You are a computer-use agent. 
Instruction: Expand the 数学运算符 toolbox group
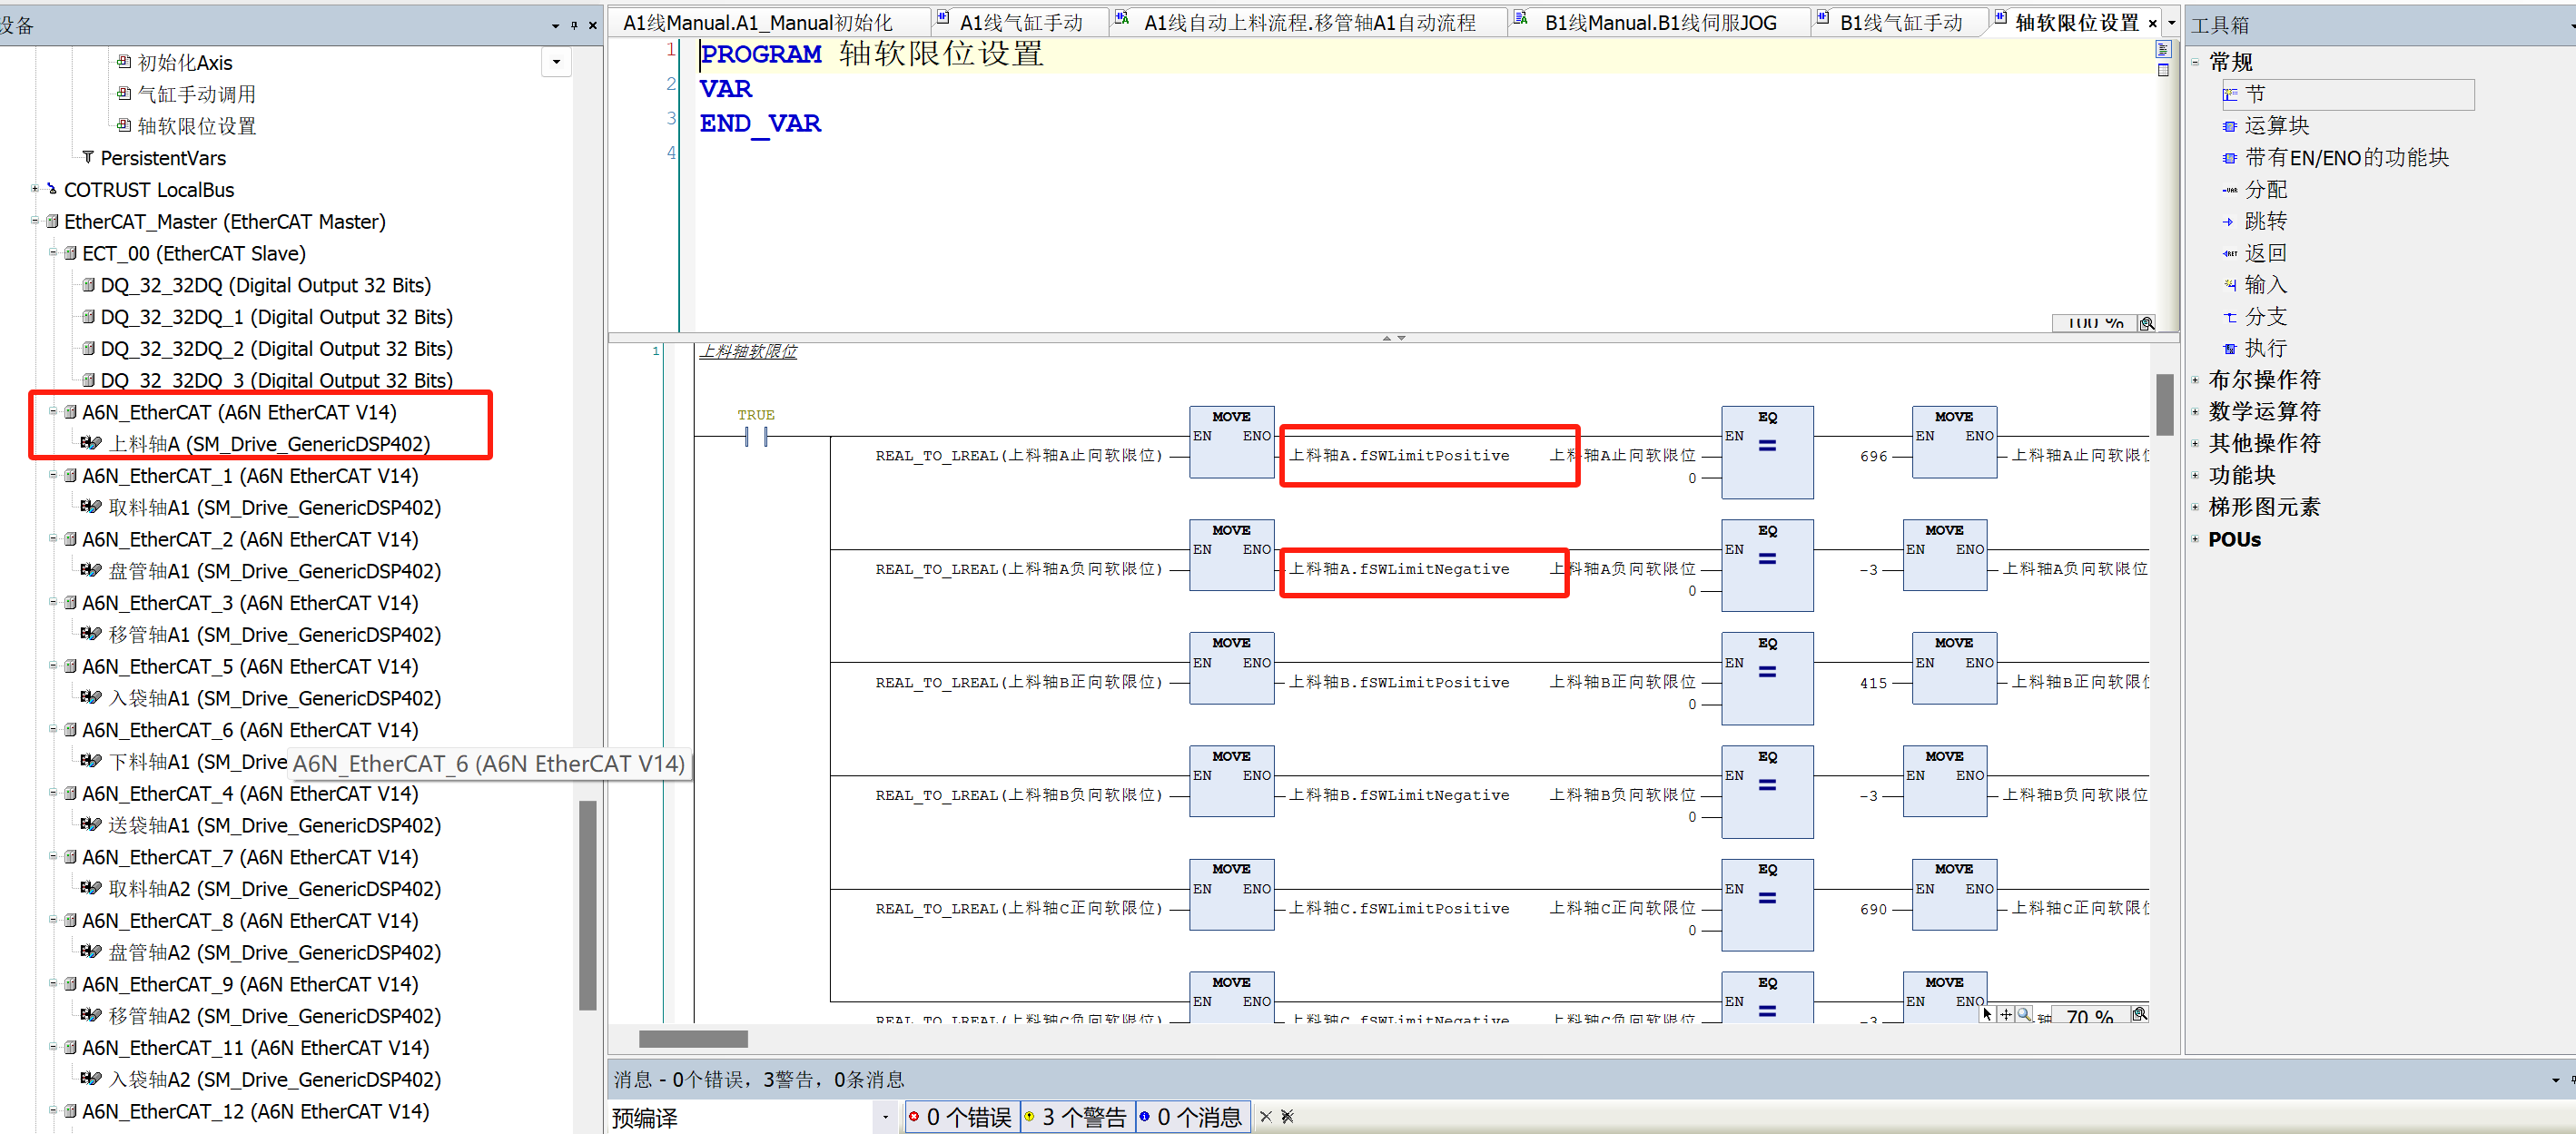tap(2195, 412)
